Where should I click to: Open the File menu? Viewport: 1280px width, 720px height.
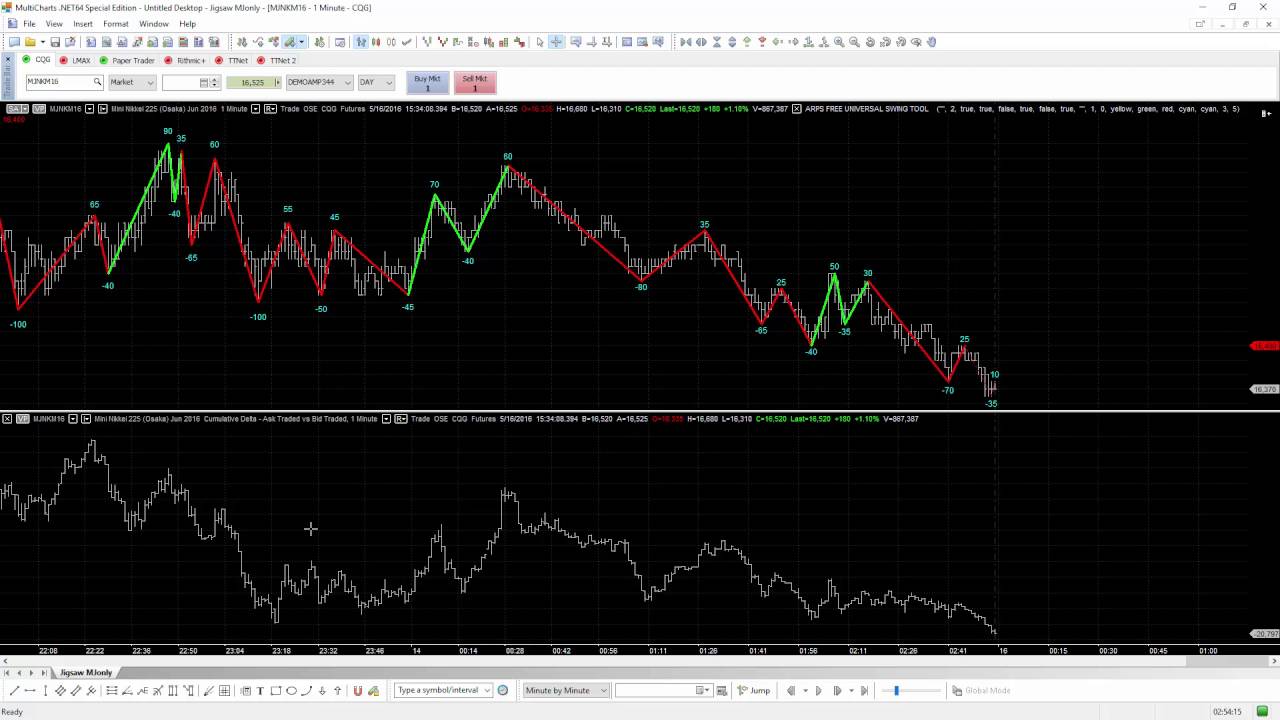point(29,24)
